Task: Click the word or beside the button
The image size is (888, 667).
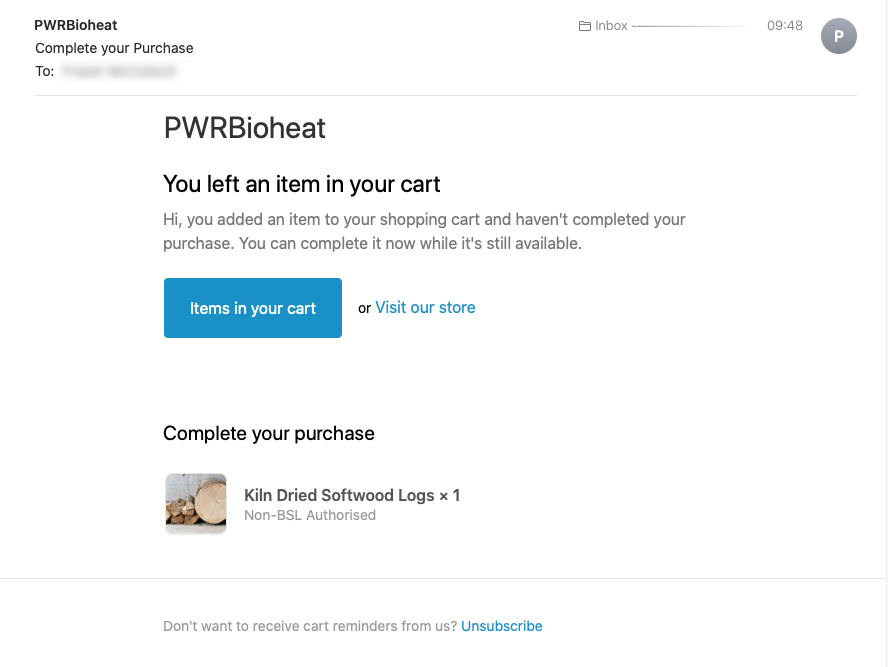Action: [x=364, y=308]
